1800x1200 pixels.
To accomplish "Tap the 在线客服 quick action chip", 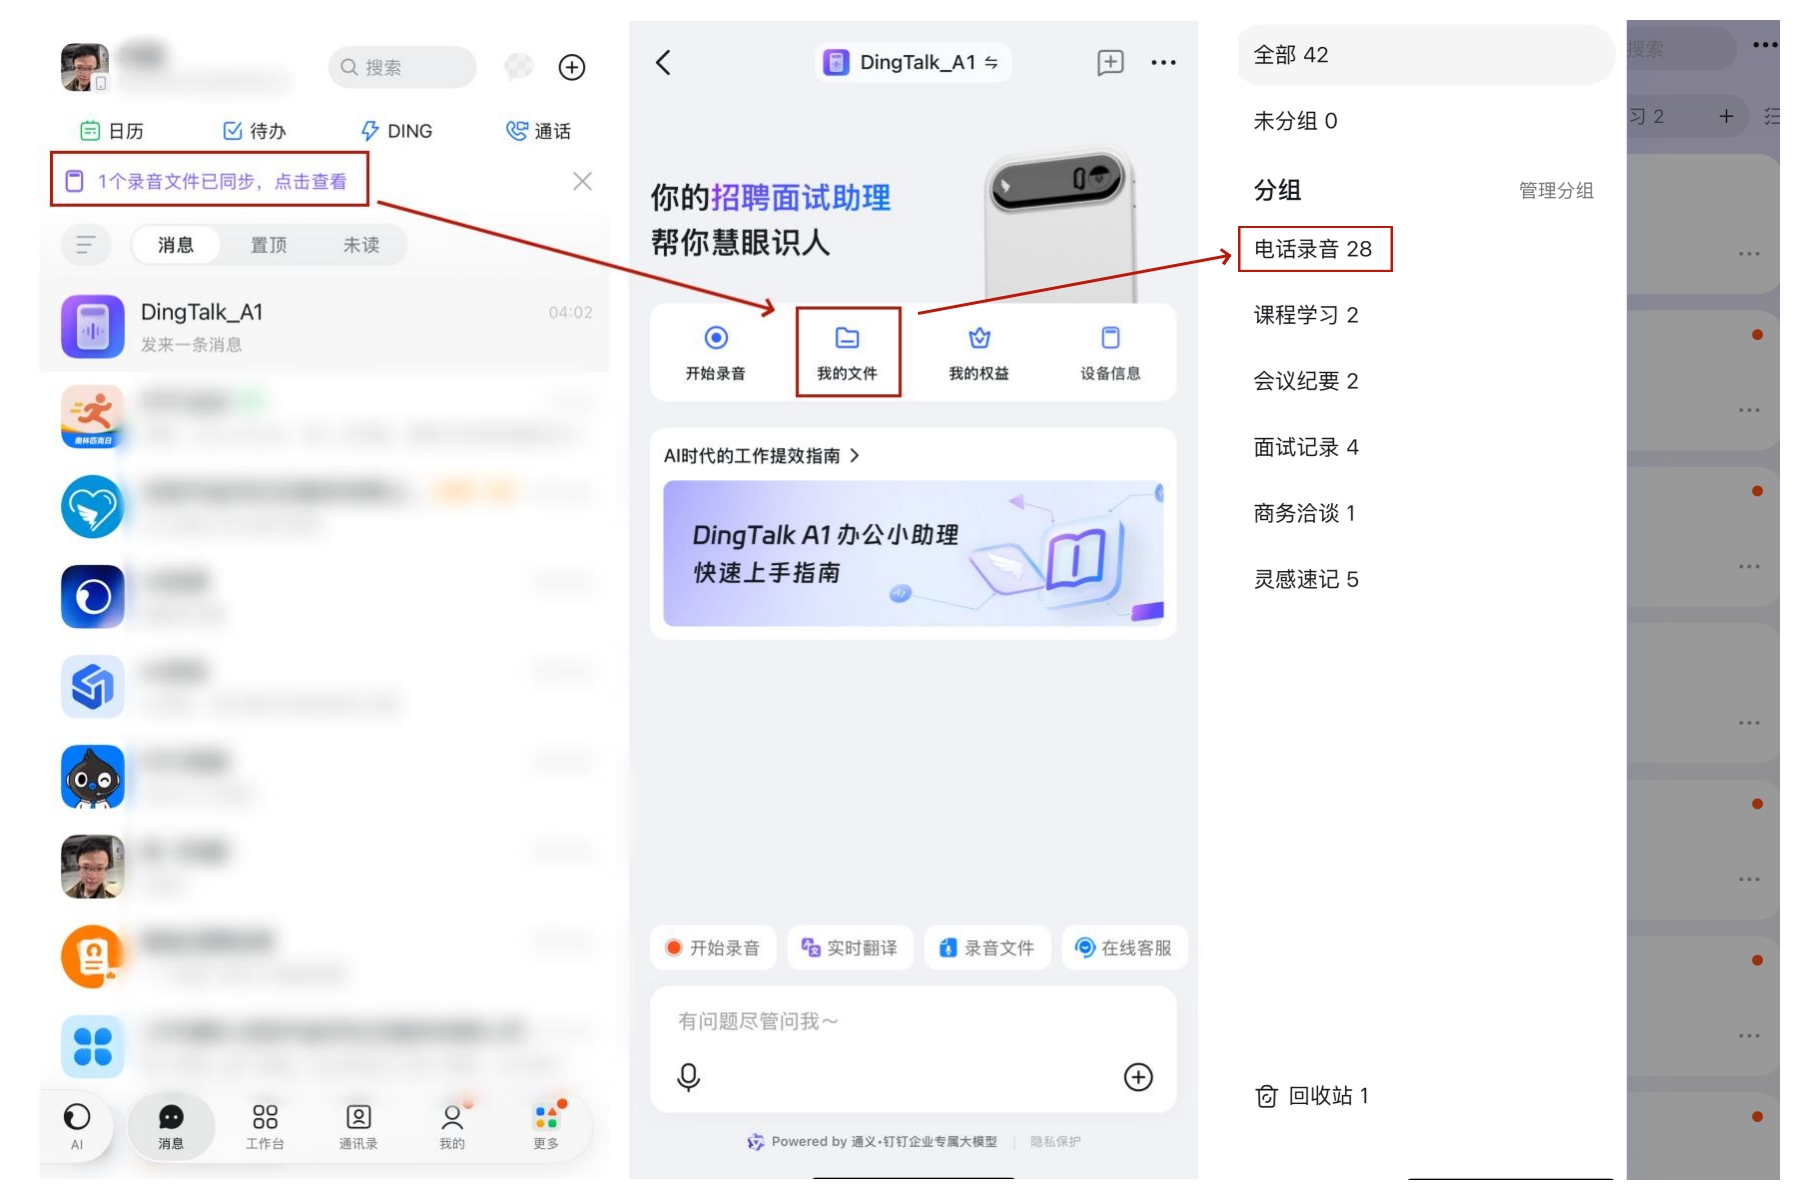I will tap(1125, 948).
